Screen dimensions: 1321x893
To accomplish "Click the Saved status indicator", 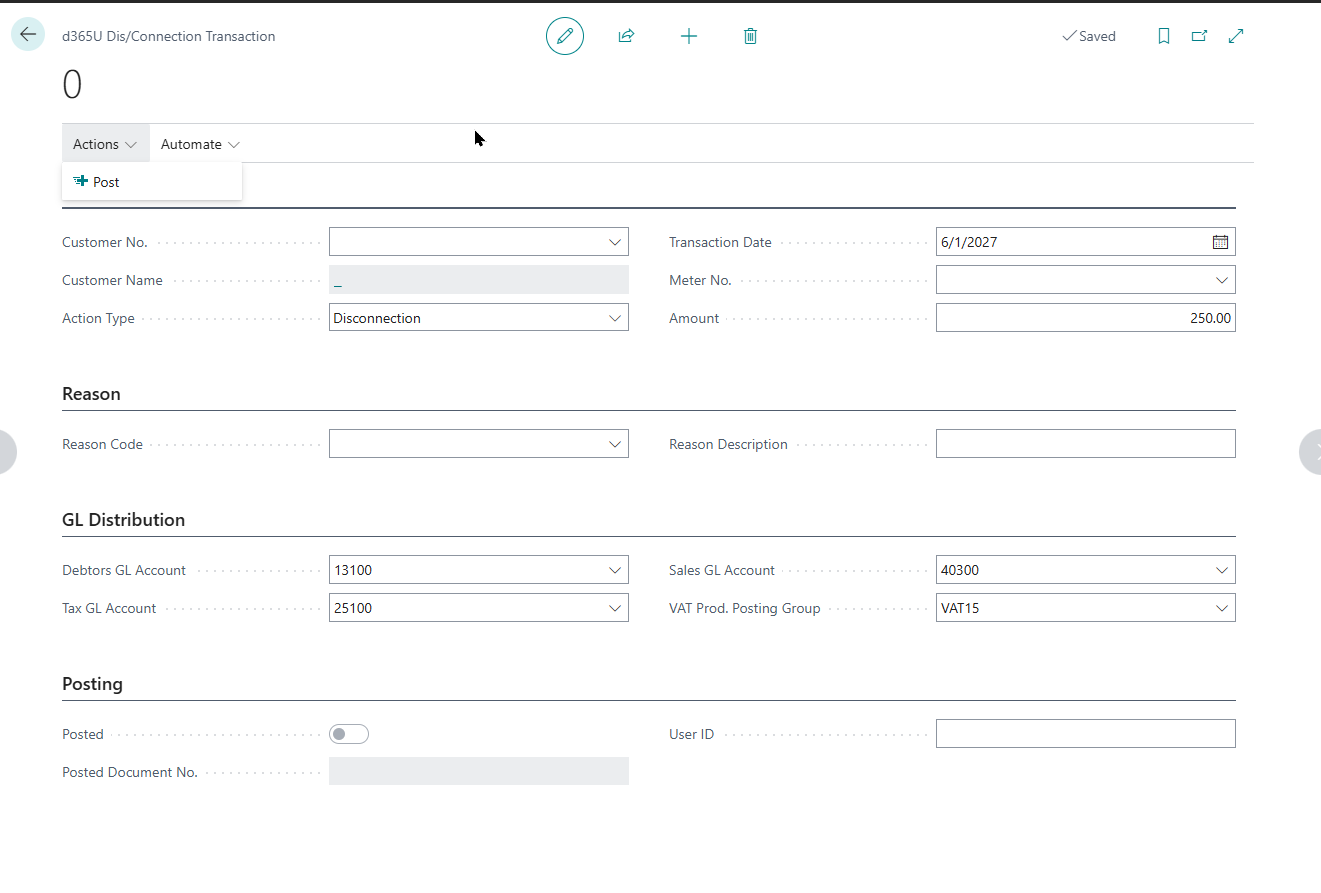I will point(1088,36).
